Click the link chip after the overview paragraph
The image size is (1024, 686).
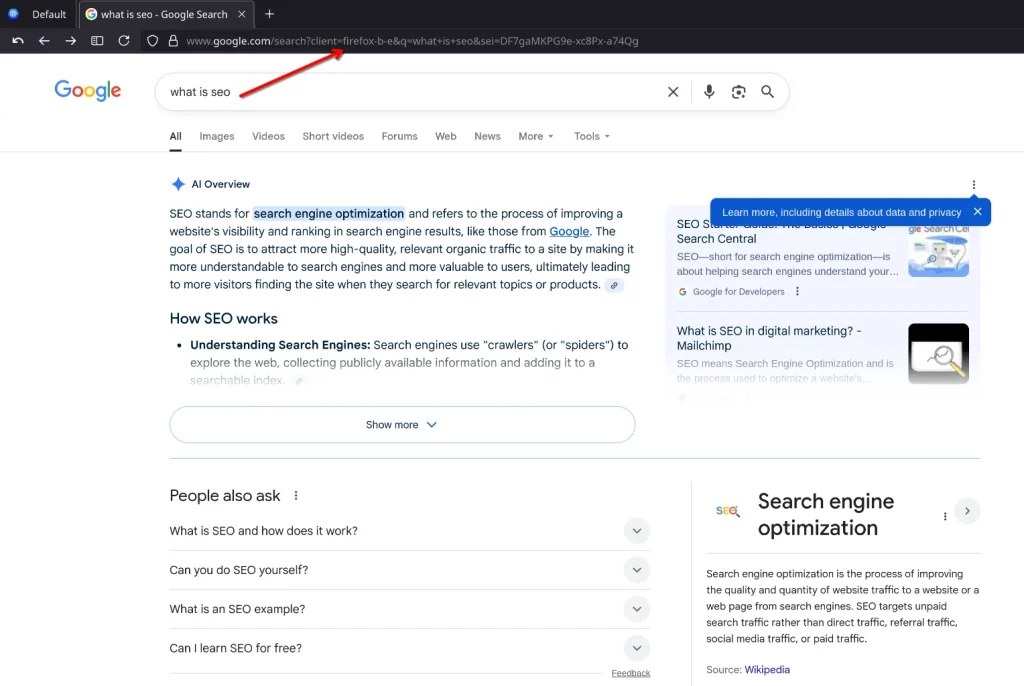click(614, 286)
